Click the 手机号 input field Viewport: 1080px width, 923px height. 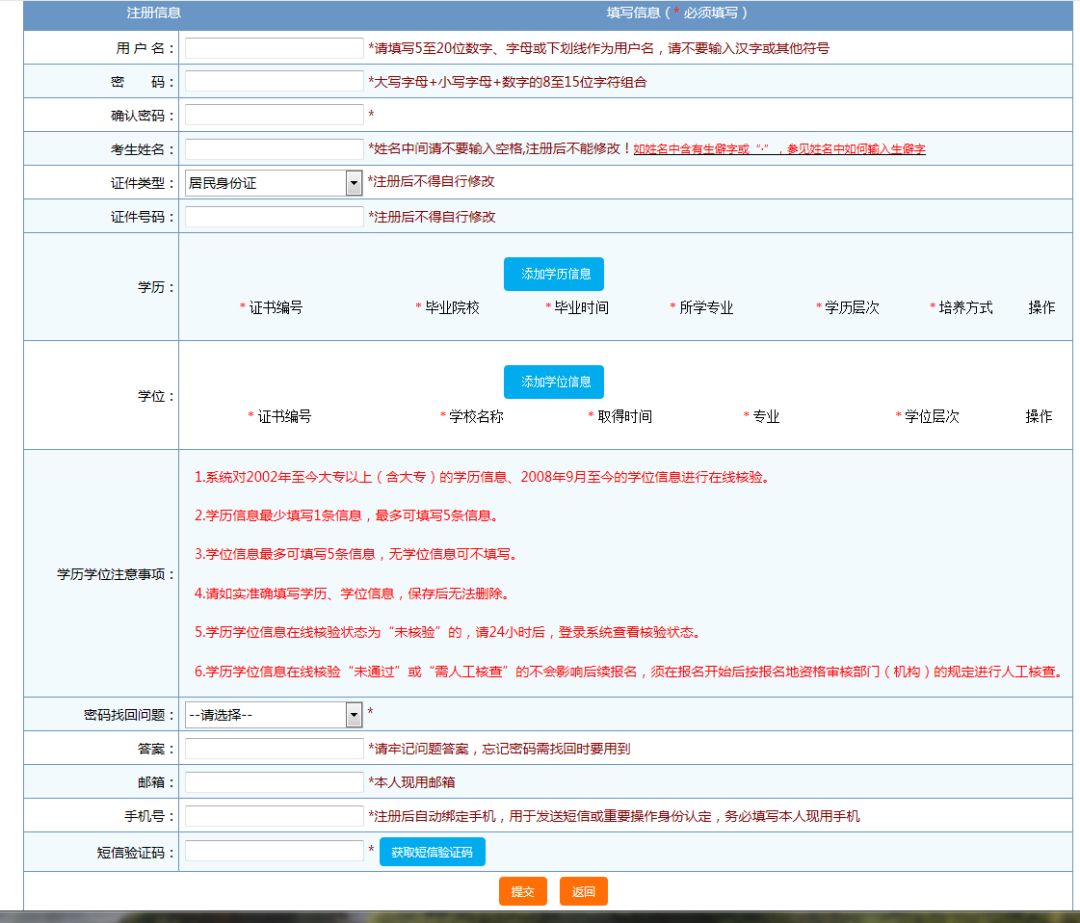click(274, 816)
